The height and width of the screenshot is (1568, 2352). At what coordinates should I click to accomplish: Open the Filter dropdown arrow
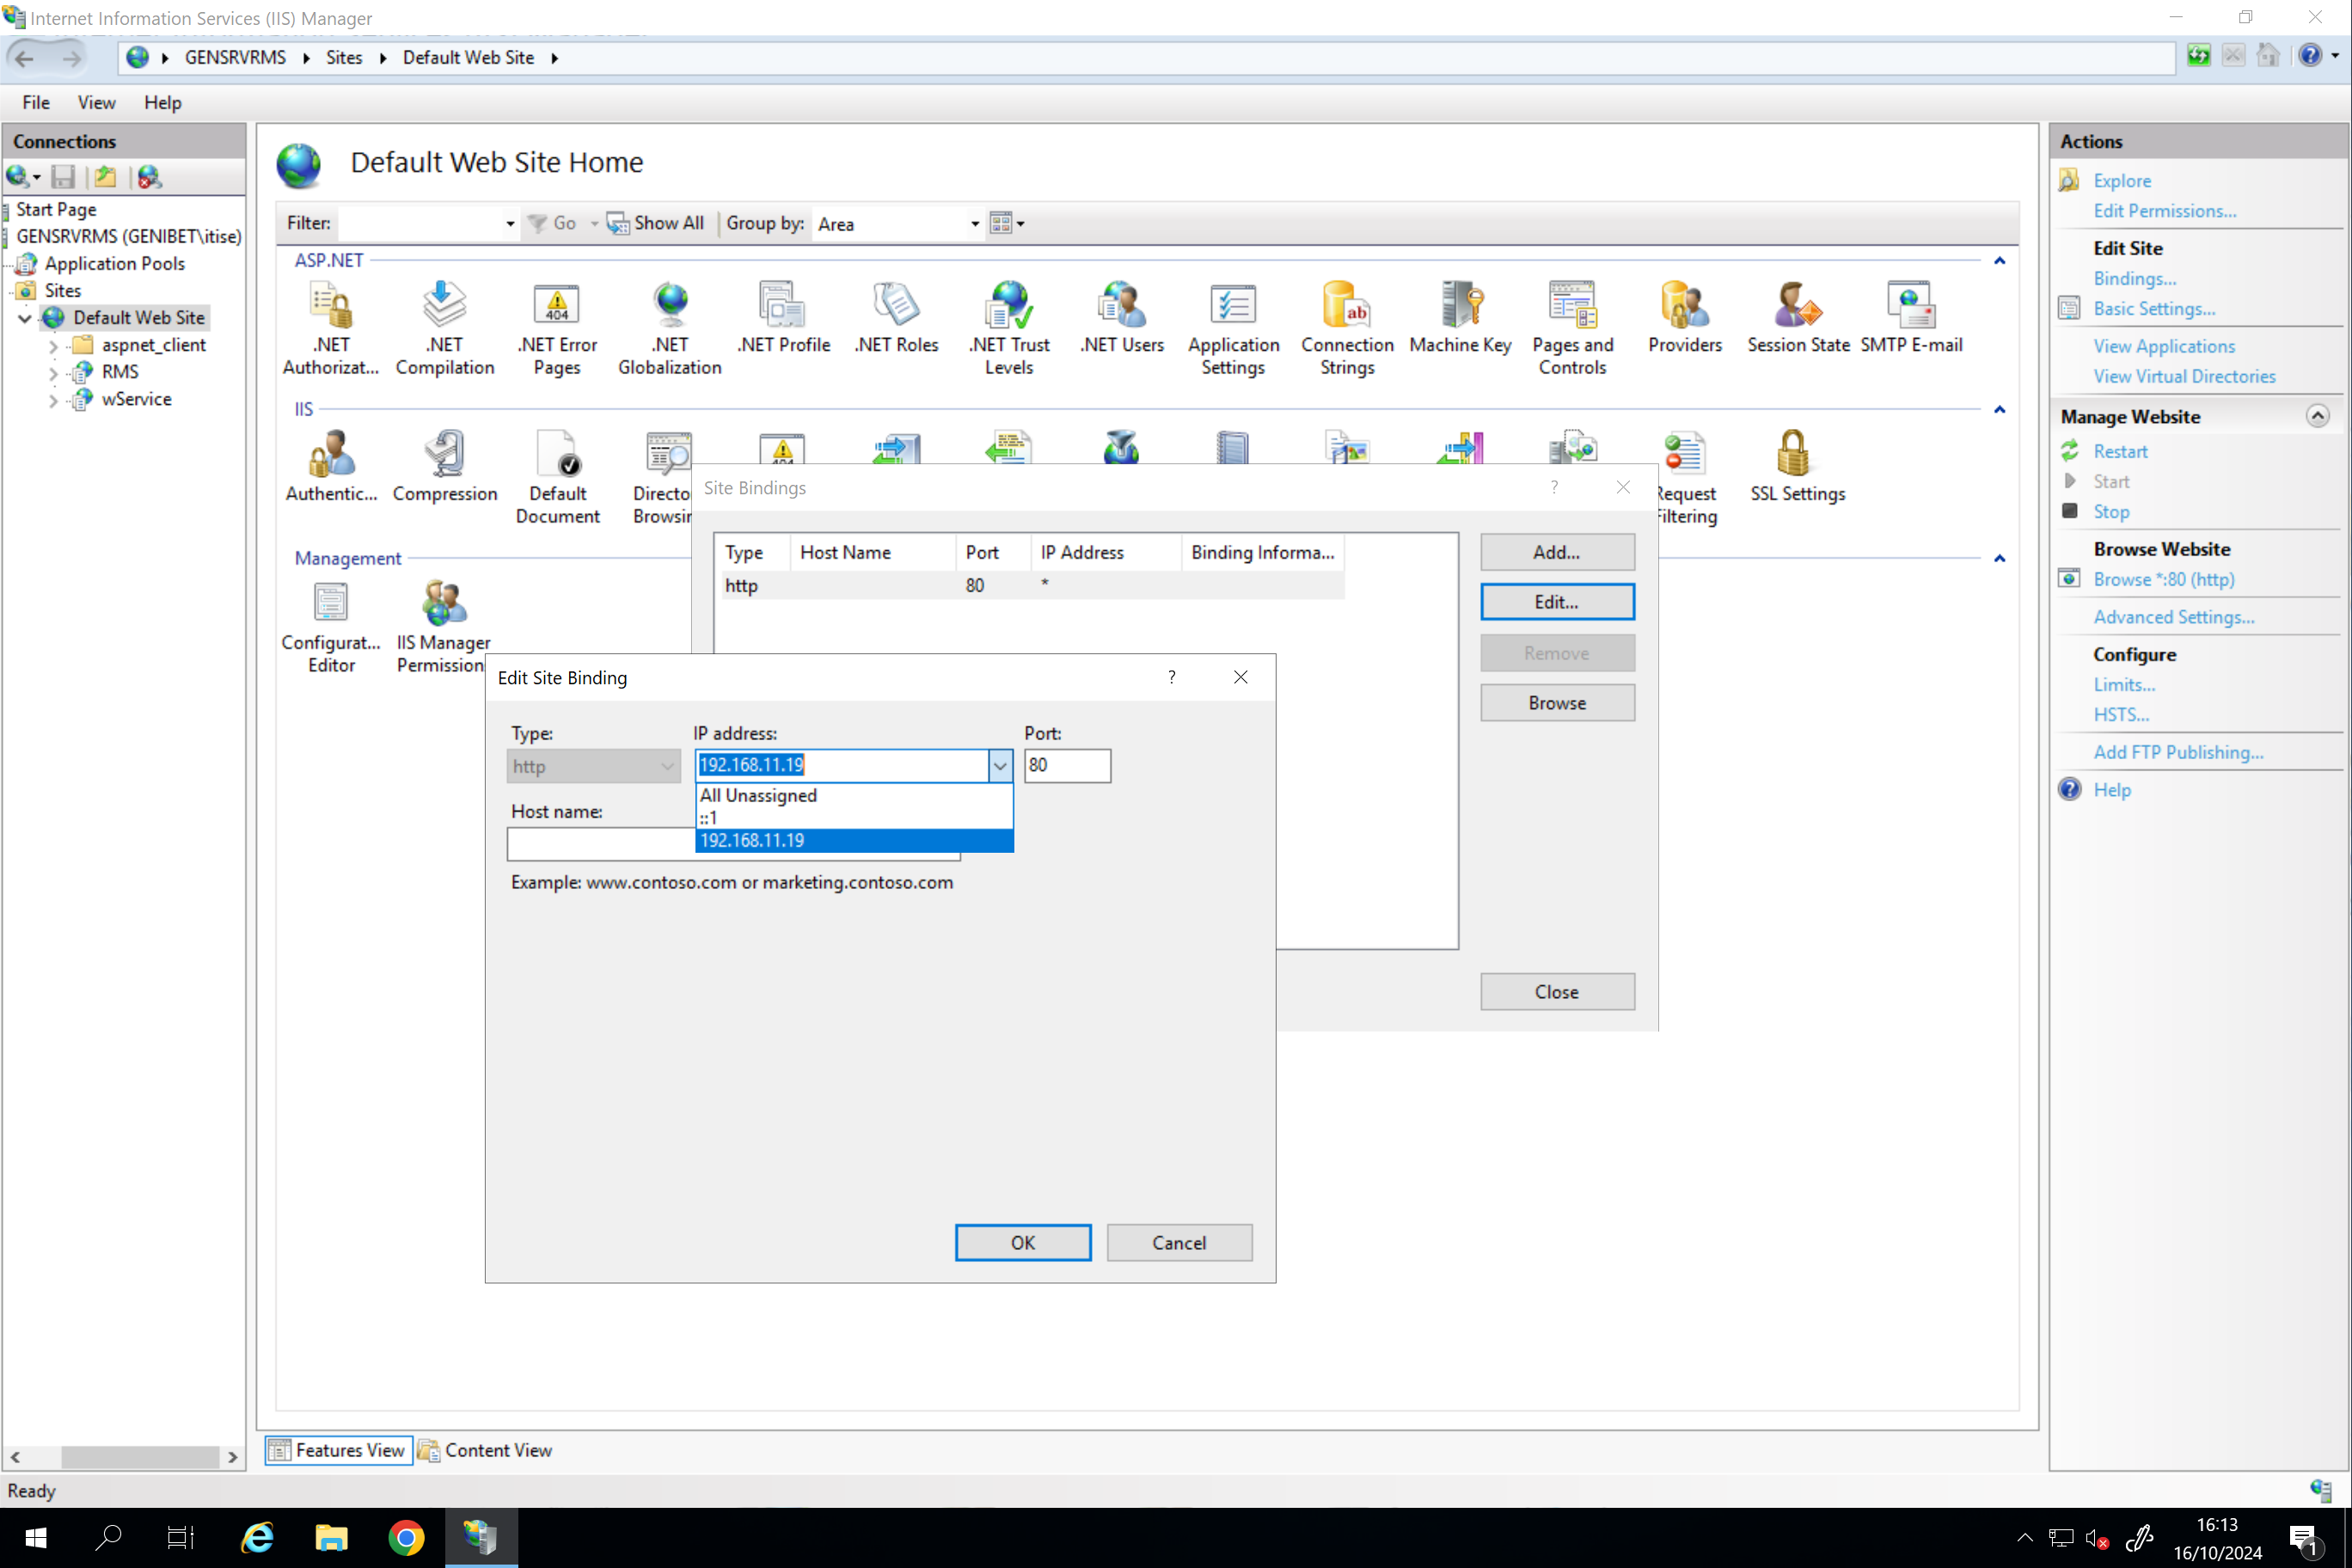(x=510, y=224)
